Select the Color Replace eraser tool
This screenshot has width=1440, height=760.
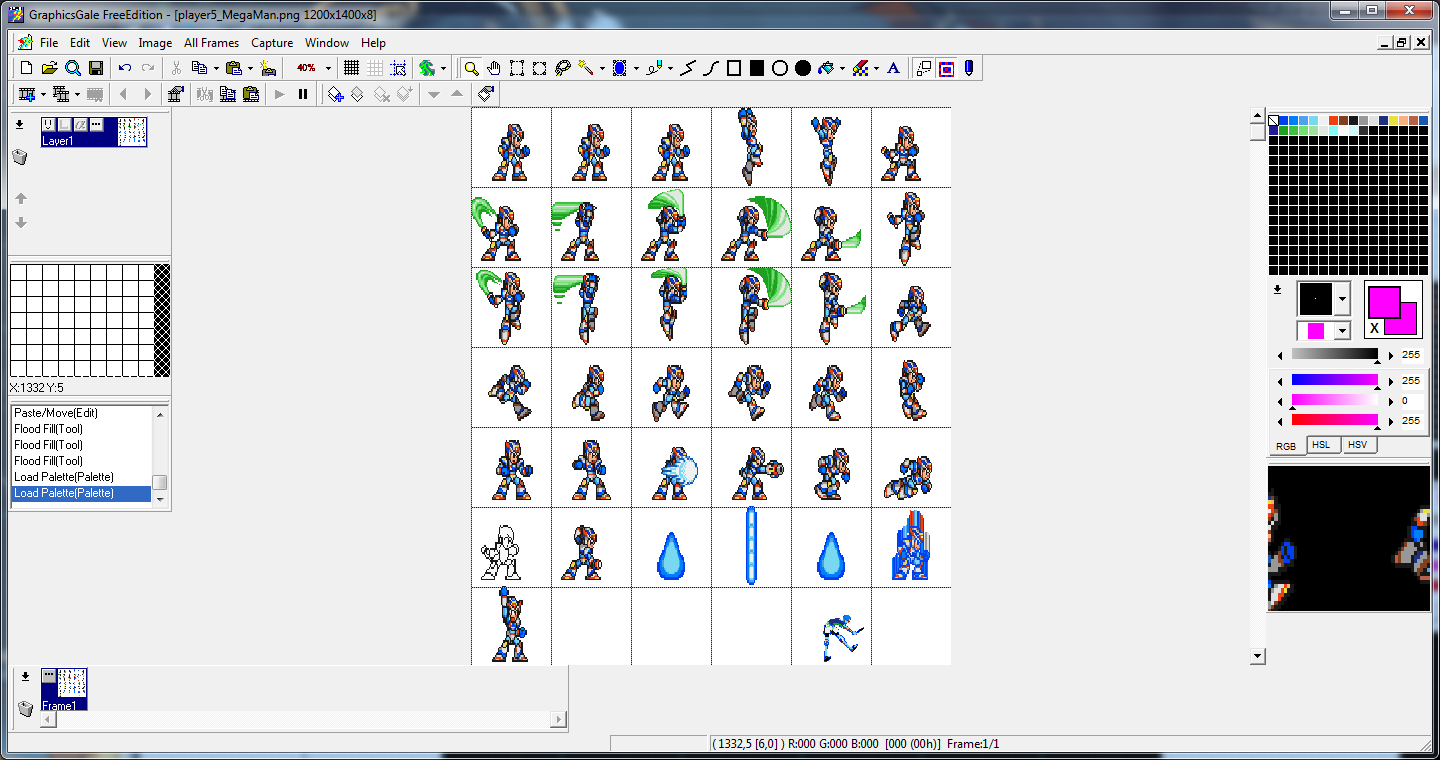pos(860,68)
